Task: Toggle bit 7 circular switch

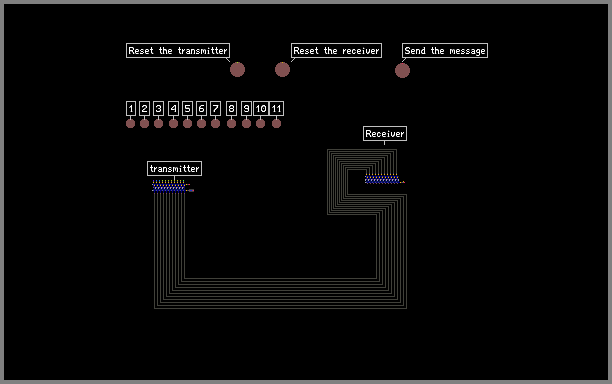Action: coord(215,123)
